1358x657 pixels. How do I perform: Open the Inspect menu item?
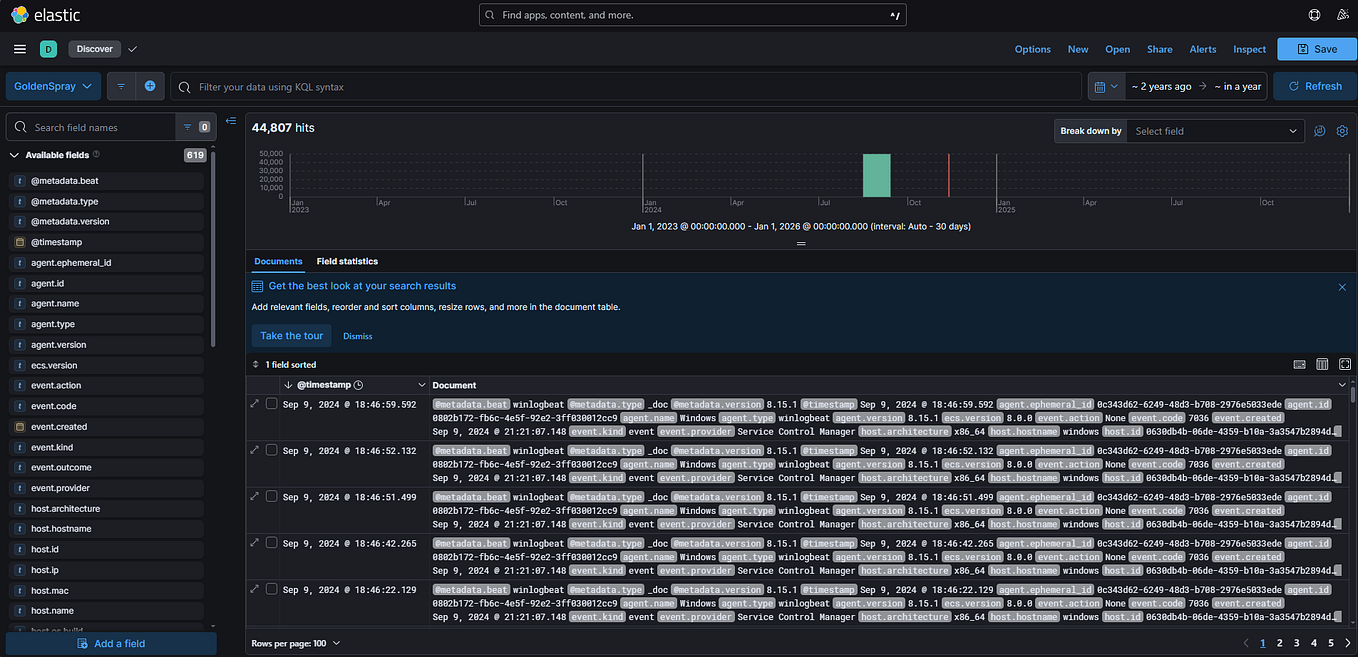pos(1249,49)
